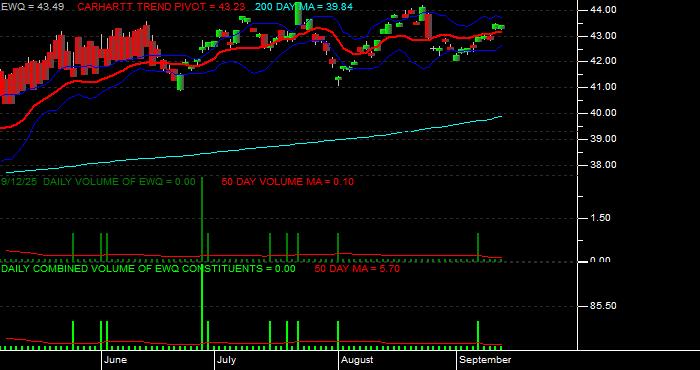
Task: Click the 43.00 price axis label
Action: pyautogui.click(x=603, y=35)
